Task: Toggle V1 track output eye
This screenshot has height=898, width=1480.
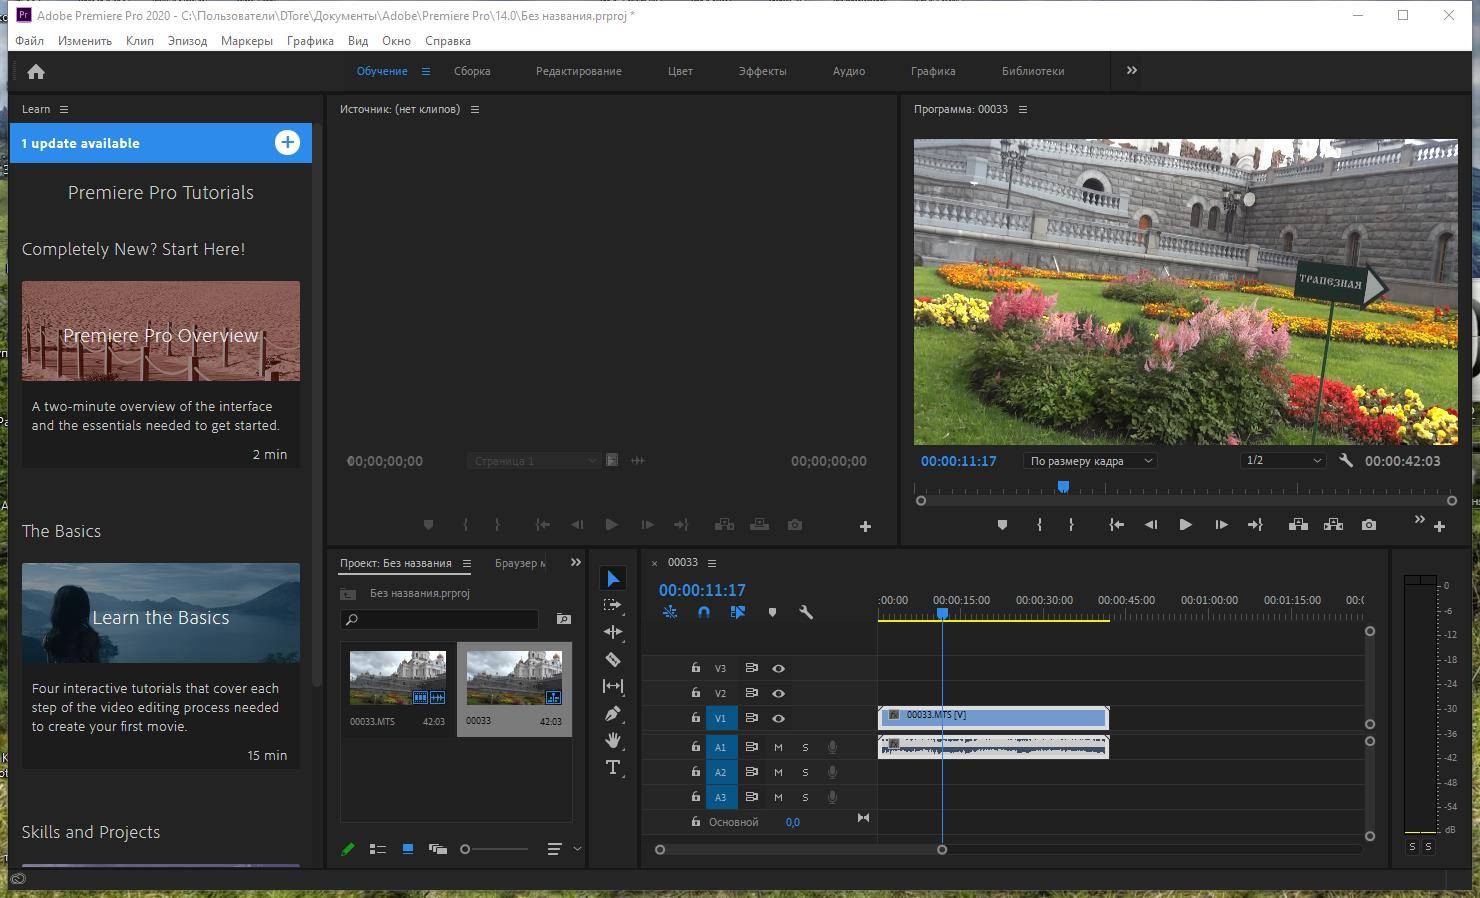Action: (x=778, y=718)
